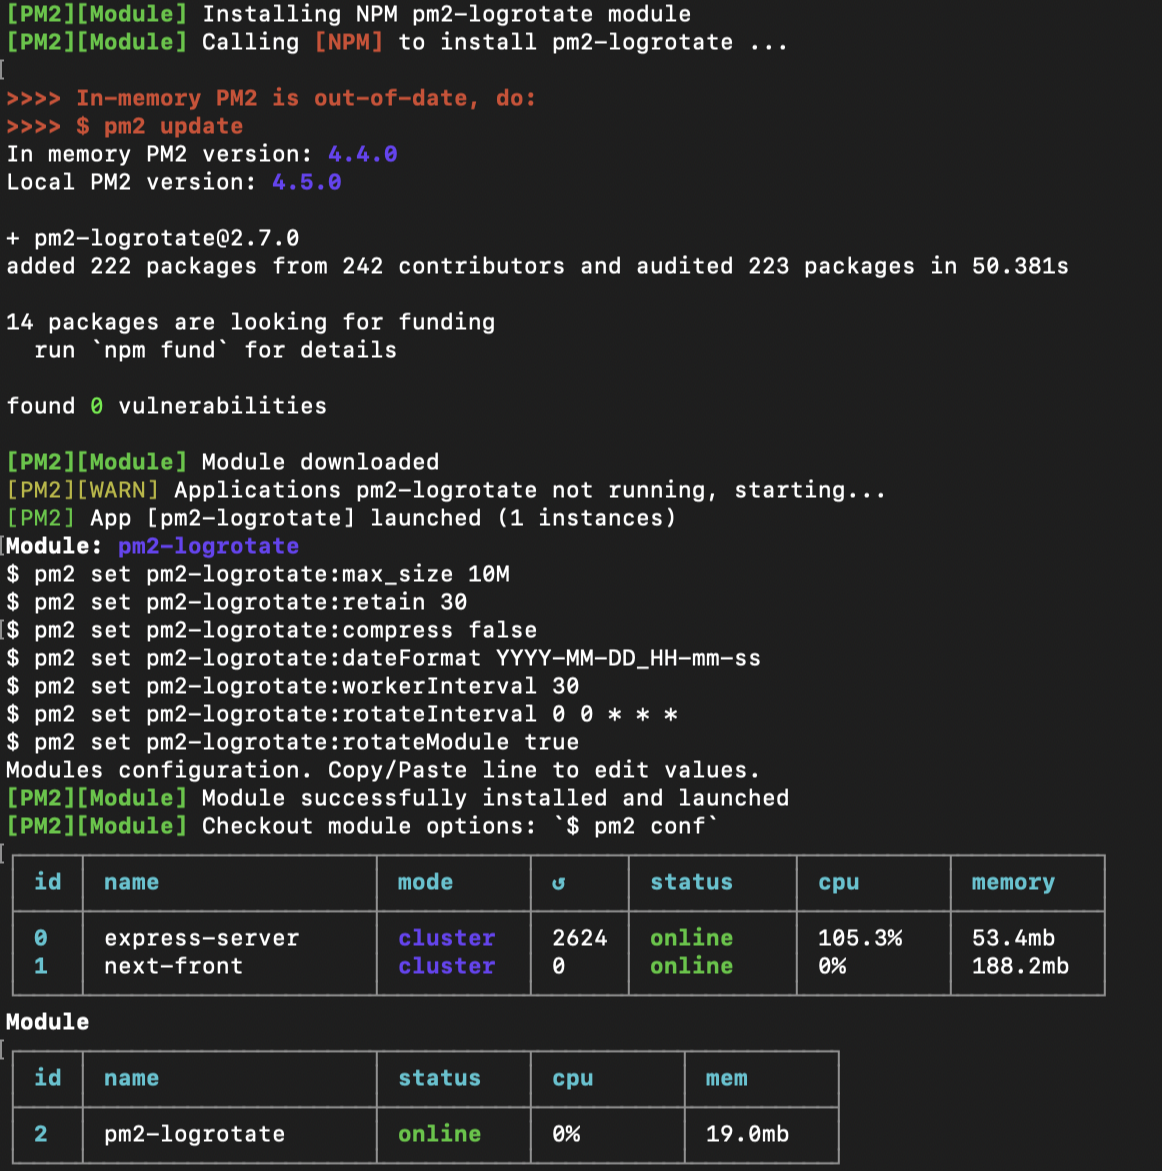1162x1171 pixels.
Task: Click the text 'pm2-logrotate@2.7.0'
Action: [x=167, y=238]
